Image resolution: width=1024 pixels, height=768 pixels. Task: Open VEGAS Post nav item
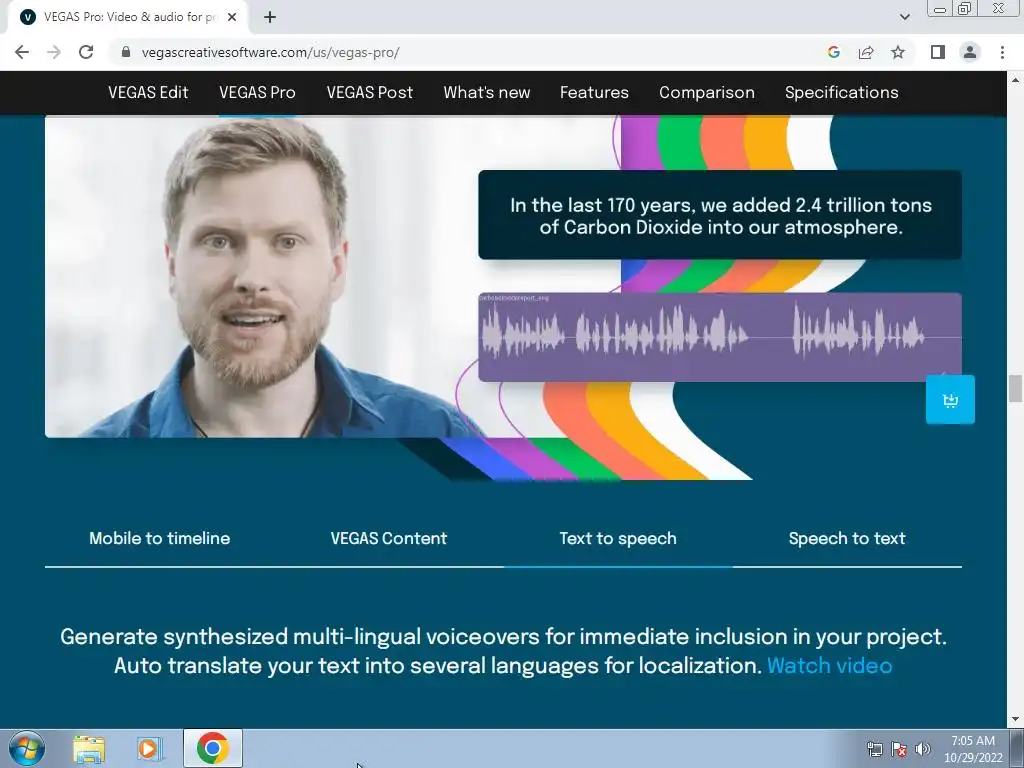(x=370, y=93)
